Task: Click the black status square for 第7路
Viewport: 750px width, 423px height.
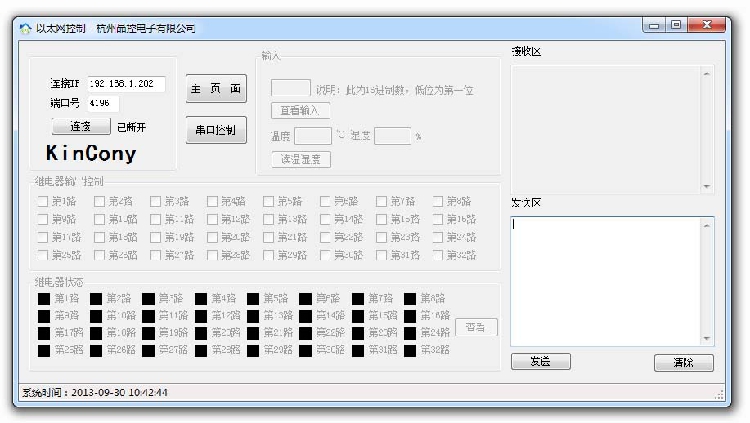Action: 358,299
